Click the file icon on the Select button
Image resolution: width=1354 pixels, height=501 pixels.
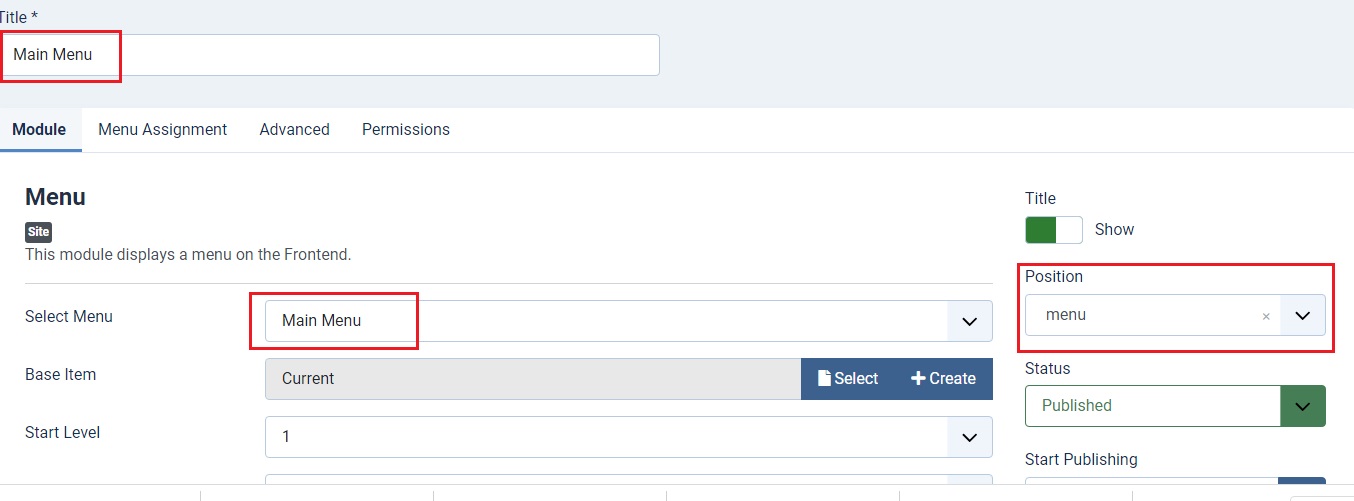(824, 379)
